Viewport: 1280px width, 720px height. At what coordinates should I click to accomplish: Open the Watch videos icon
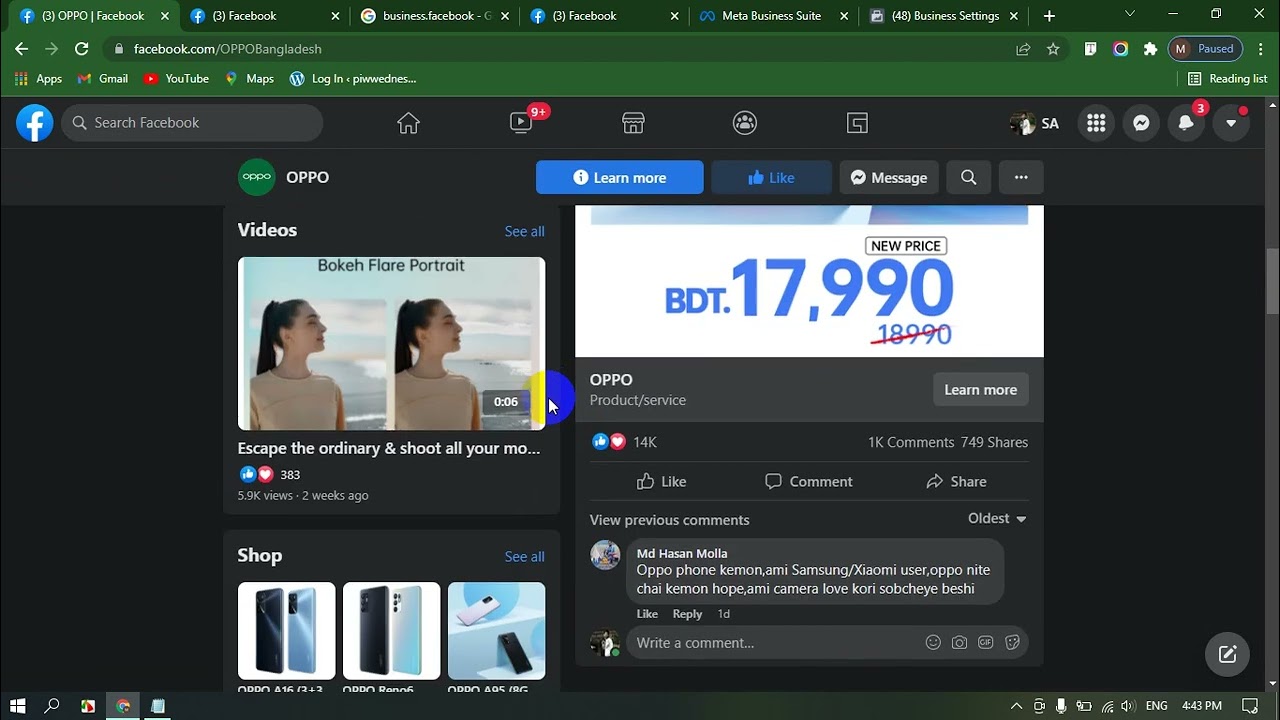(521, 123)
